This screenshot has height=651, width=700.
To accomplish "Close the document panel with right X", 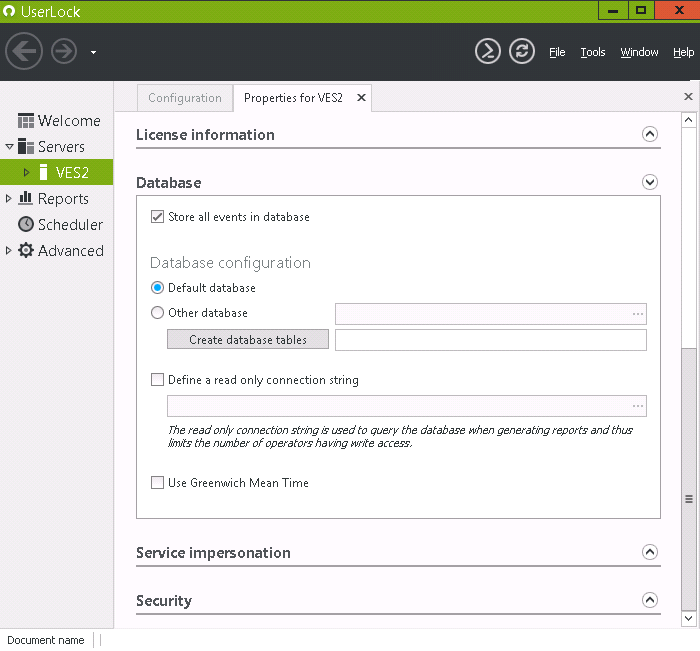I will point(688,96).
